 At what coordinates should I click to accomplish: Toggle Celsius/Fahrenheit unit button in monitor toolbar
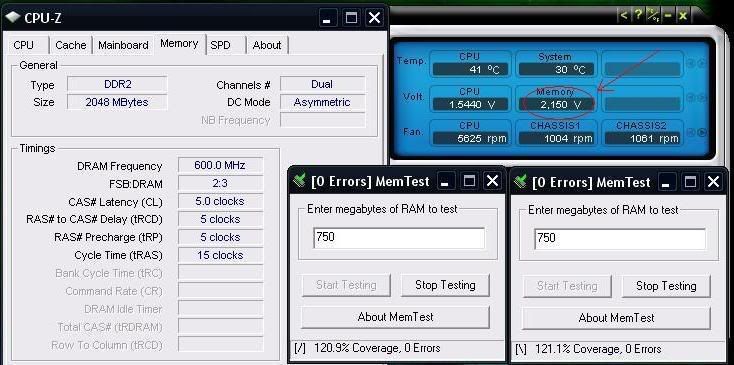pos(653,15)
